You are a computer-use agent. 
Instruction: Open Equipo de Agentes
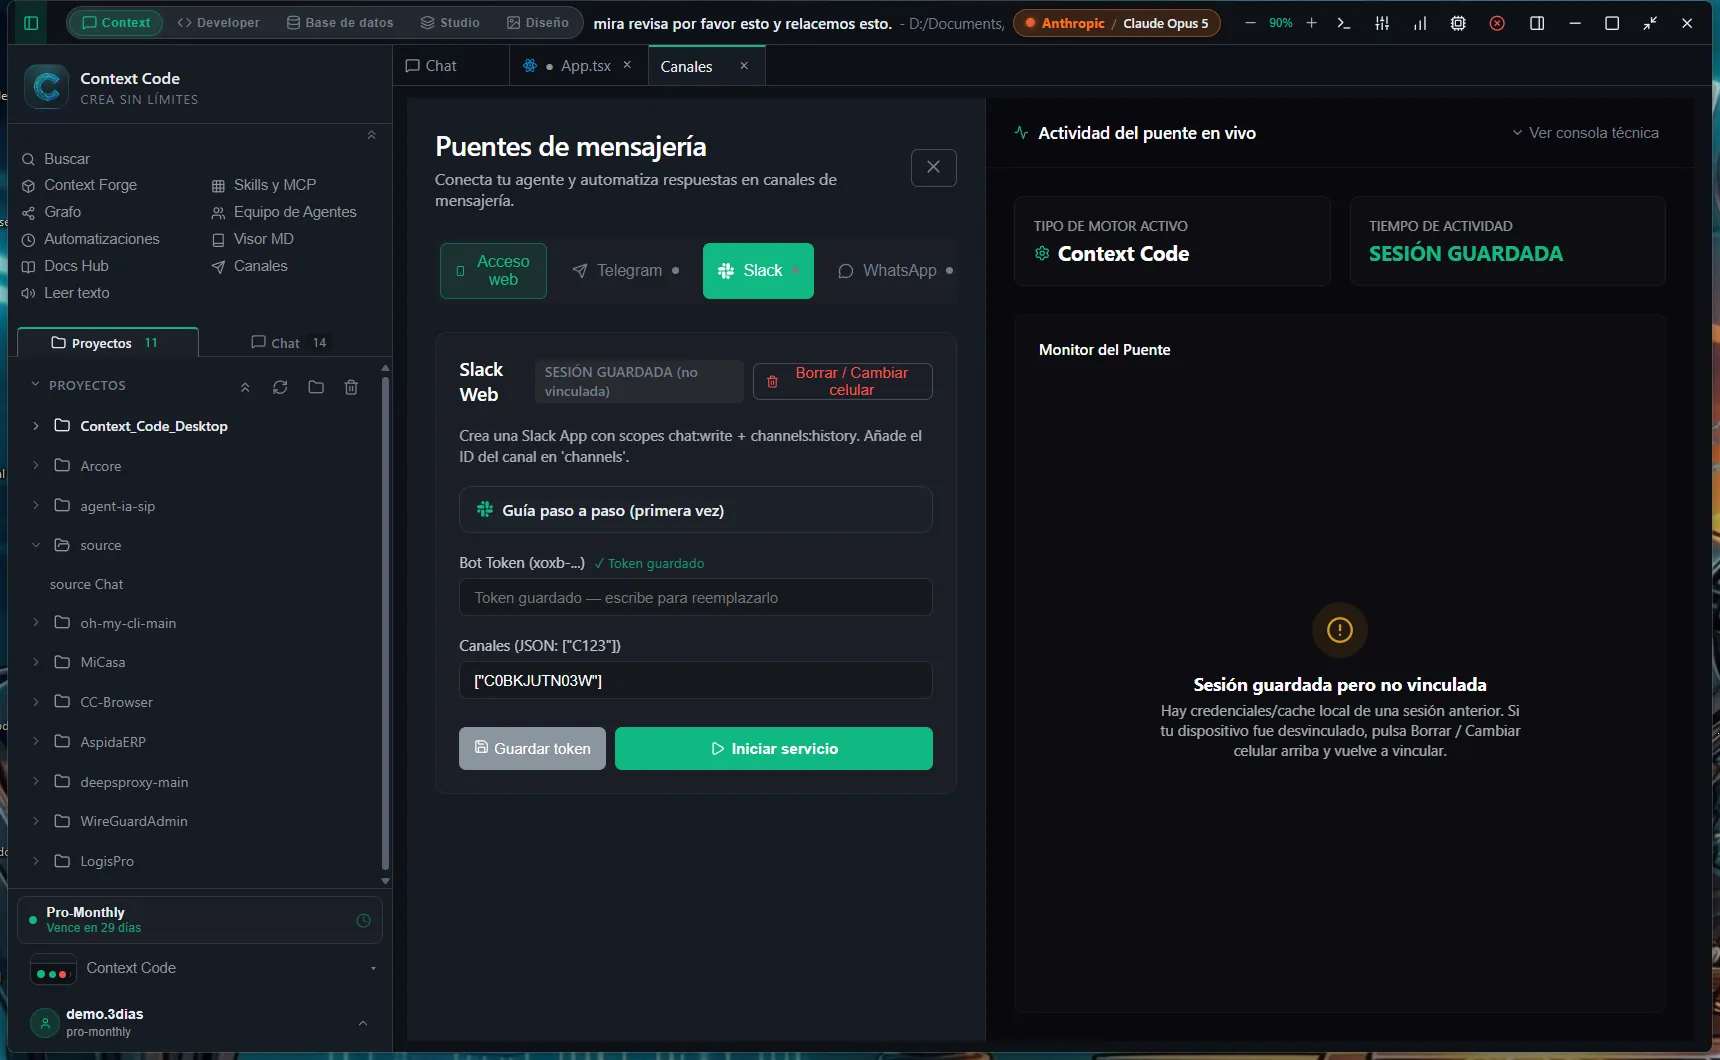284,212
